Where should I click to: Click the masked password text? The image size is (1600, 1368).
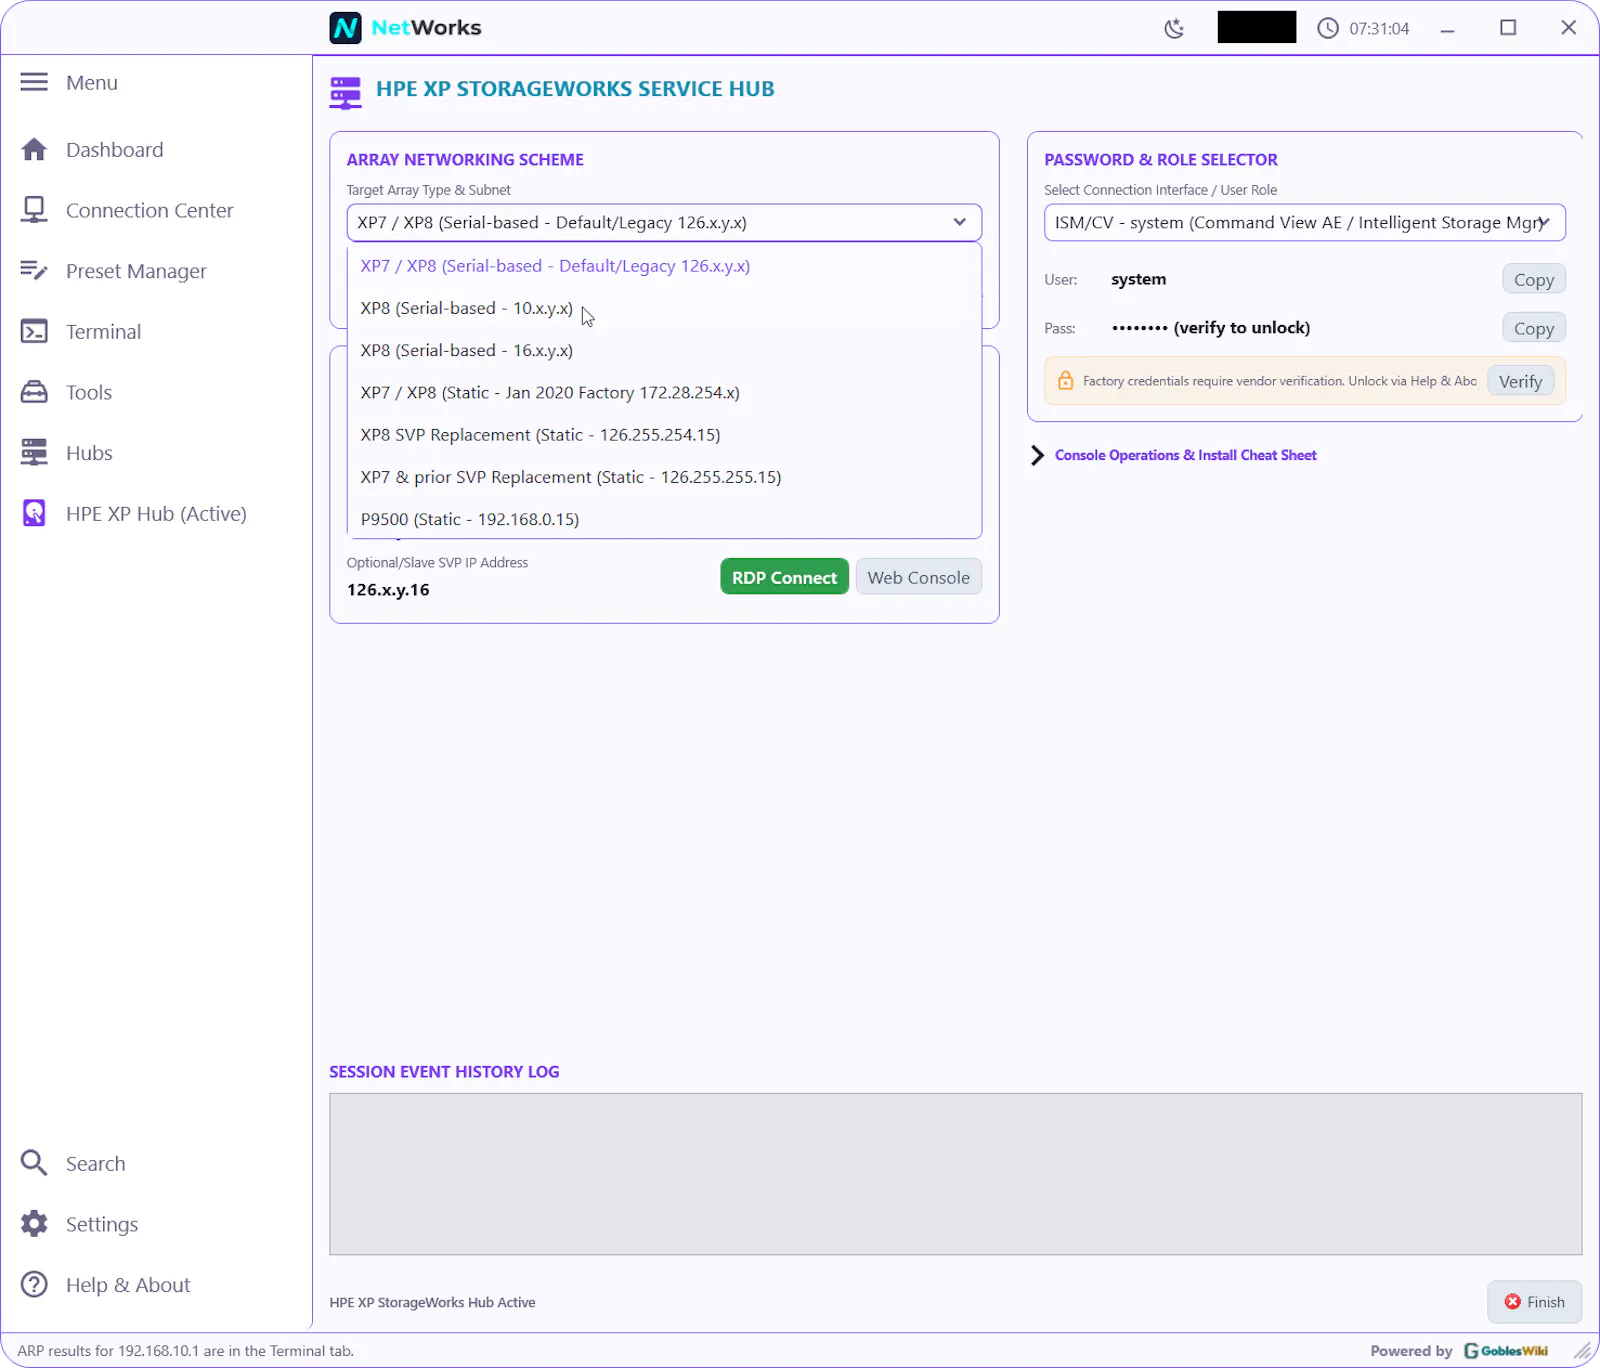[1210, 328]
